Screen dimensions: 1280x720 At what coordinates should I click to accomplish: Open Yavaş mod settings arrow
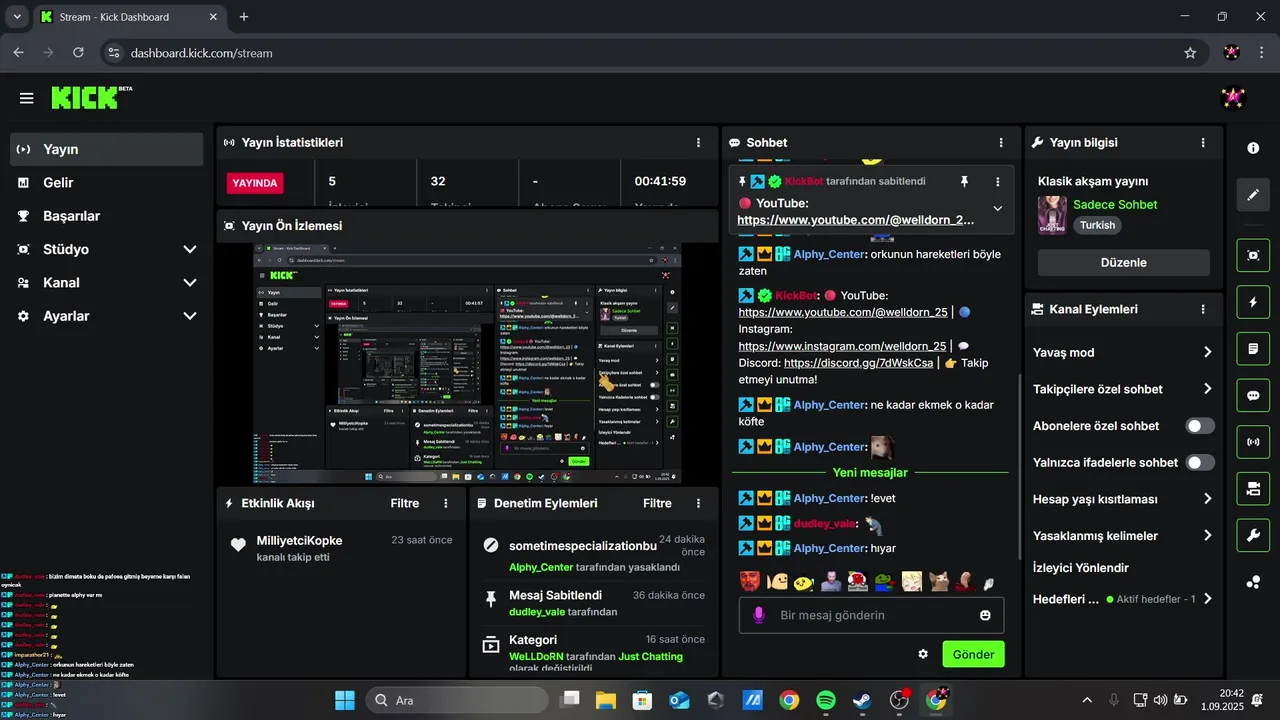[1207, 352]
